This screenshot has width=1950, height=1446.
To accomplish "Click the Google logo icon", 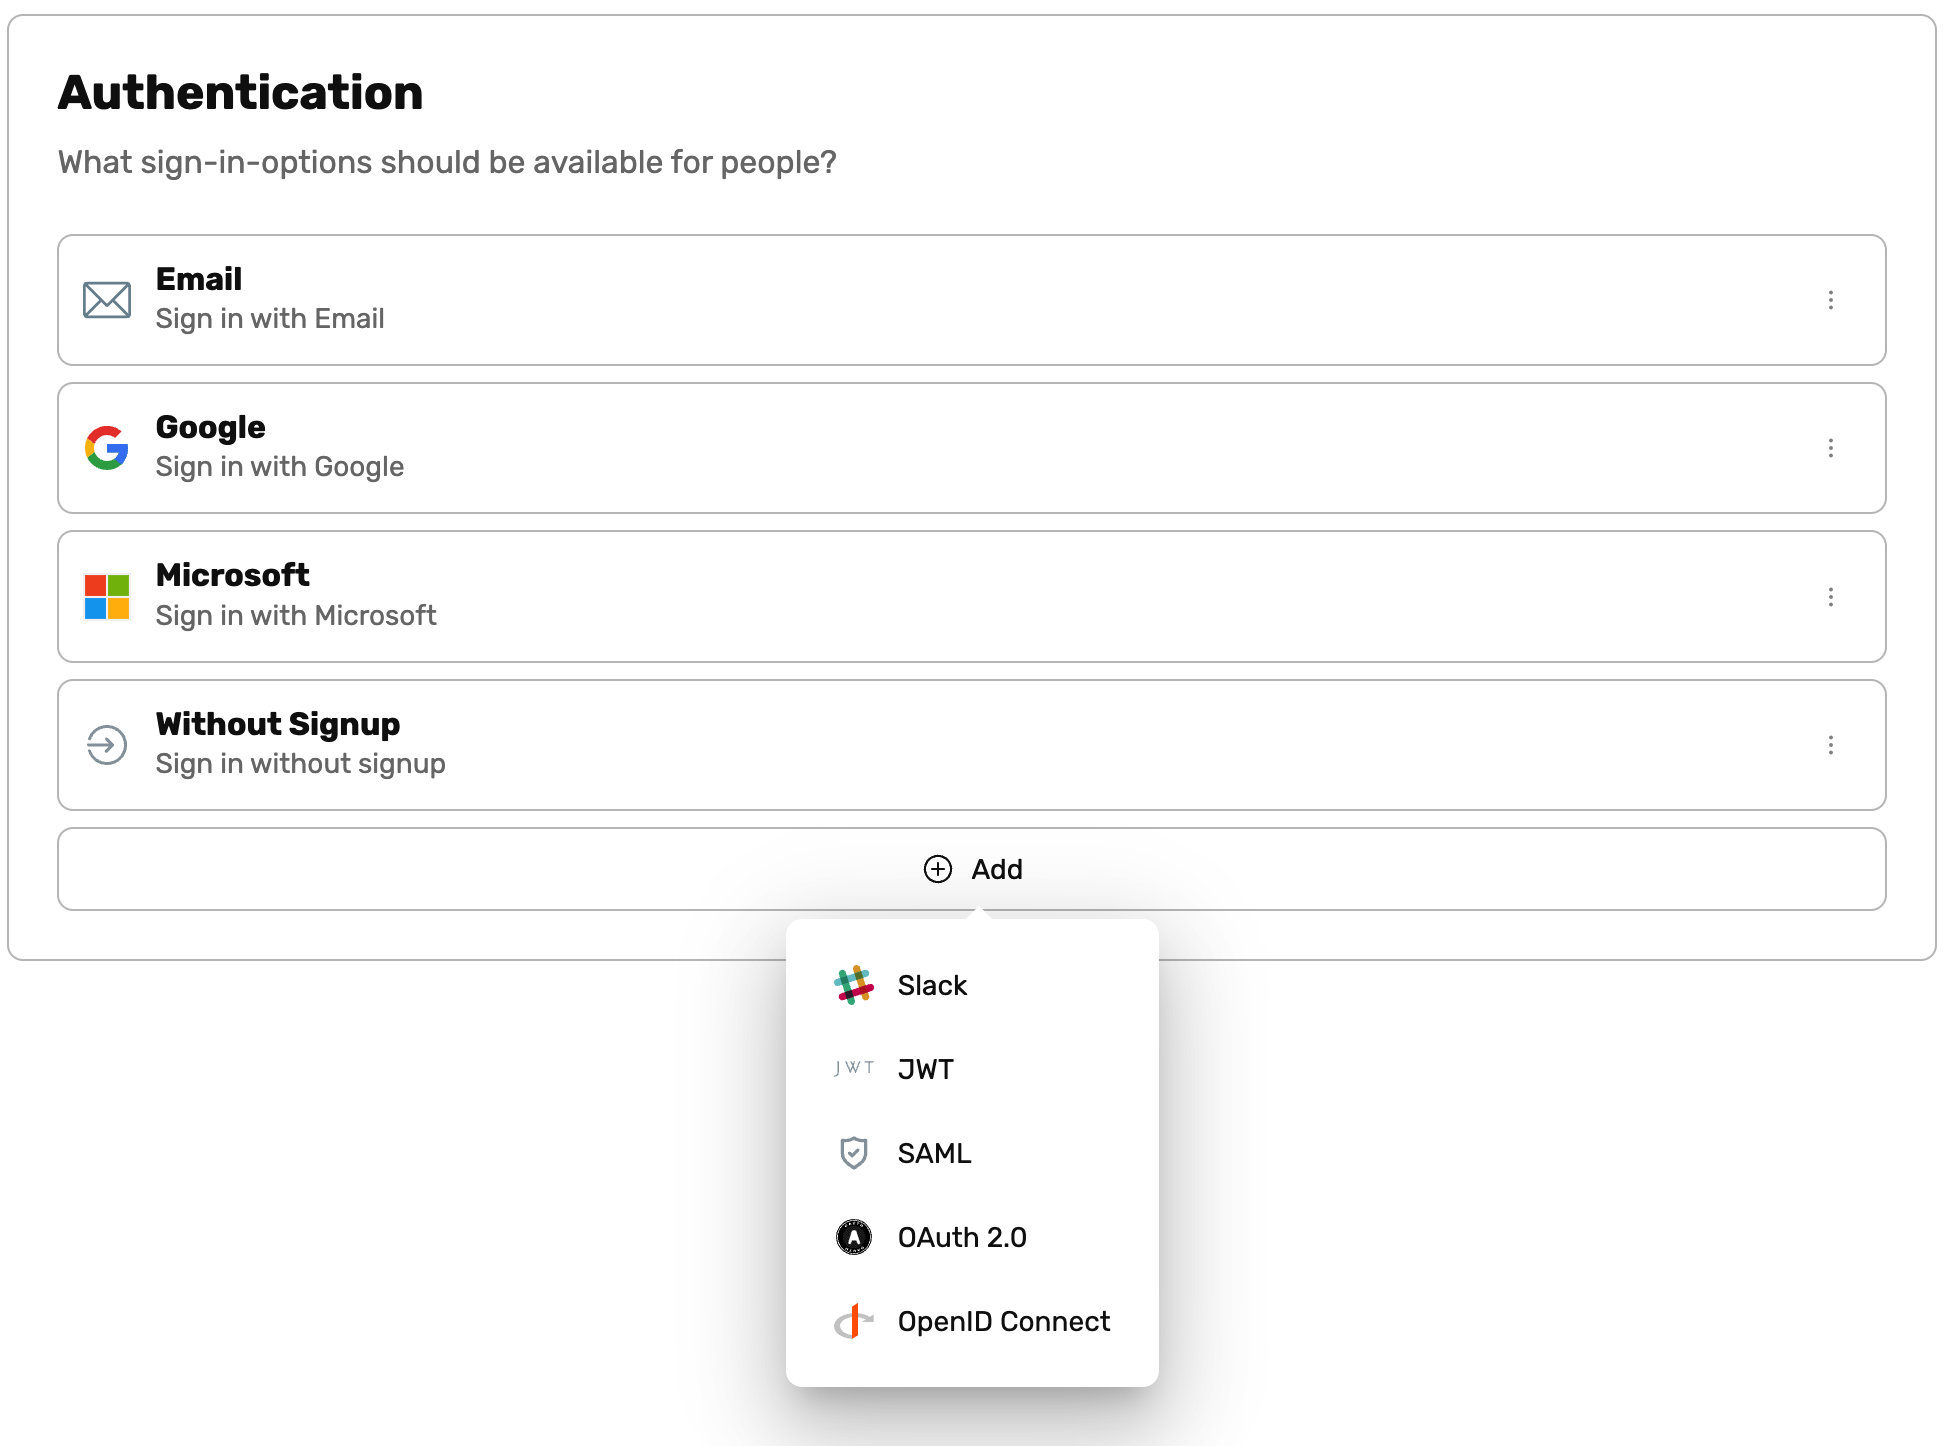I will 106,448.
